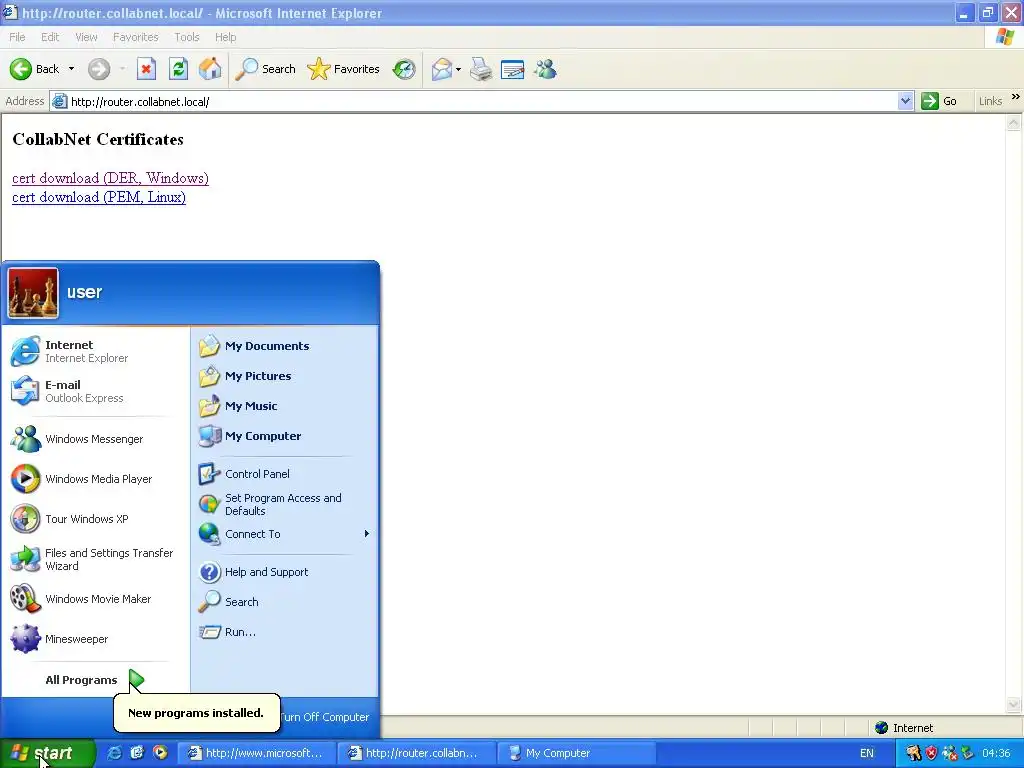The width and height of the screenshot is (1024, 768).
Task: Open cert download (DER, Windows) link
Action: [x=110, y=178]
